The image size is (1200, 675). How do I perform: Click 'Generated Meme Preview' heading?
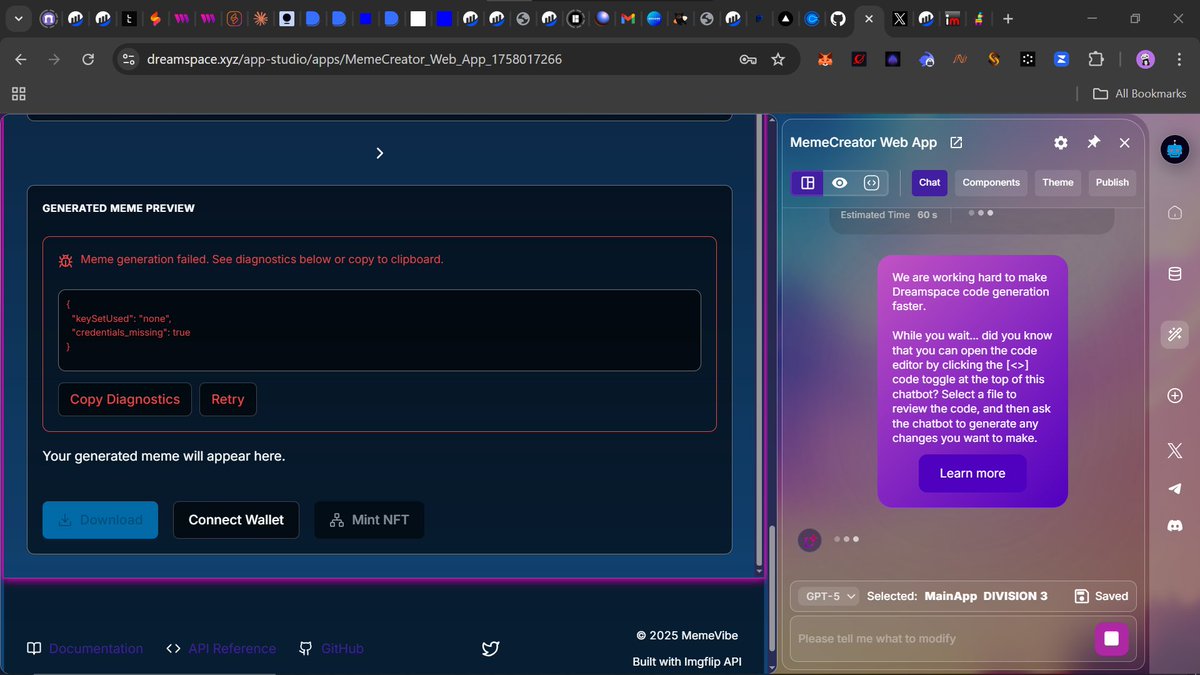[x=118, y=208]
